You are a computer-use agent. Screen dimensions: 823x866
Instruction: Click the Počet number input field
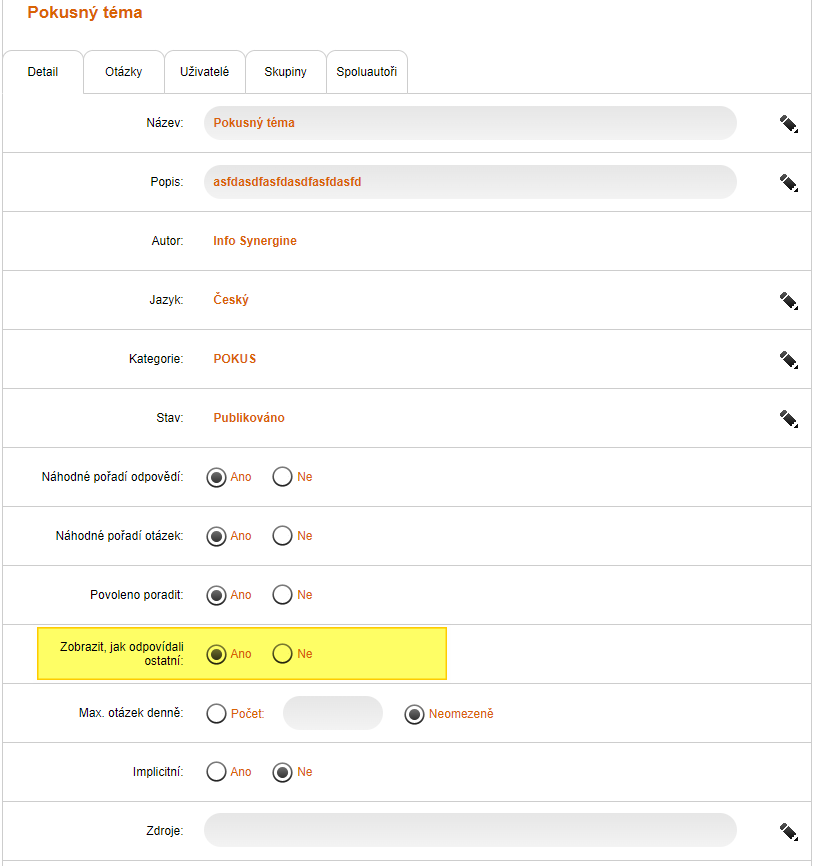(x=333, y=713)
